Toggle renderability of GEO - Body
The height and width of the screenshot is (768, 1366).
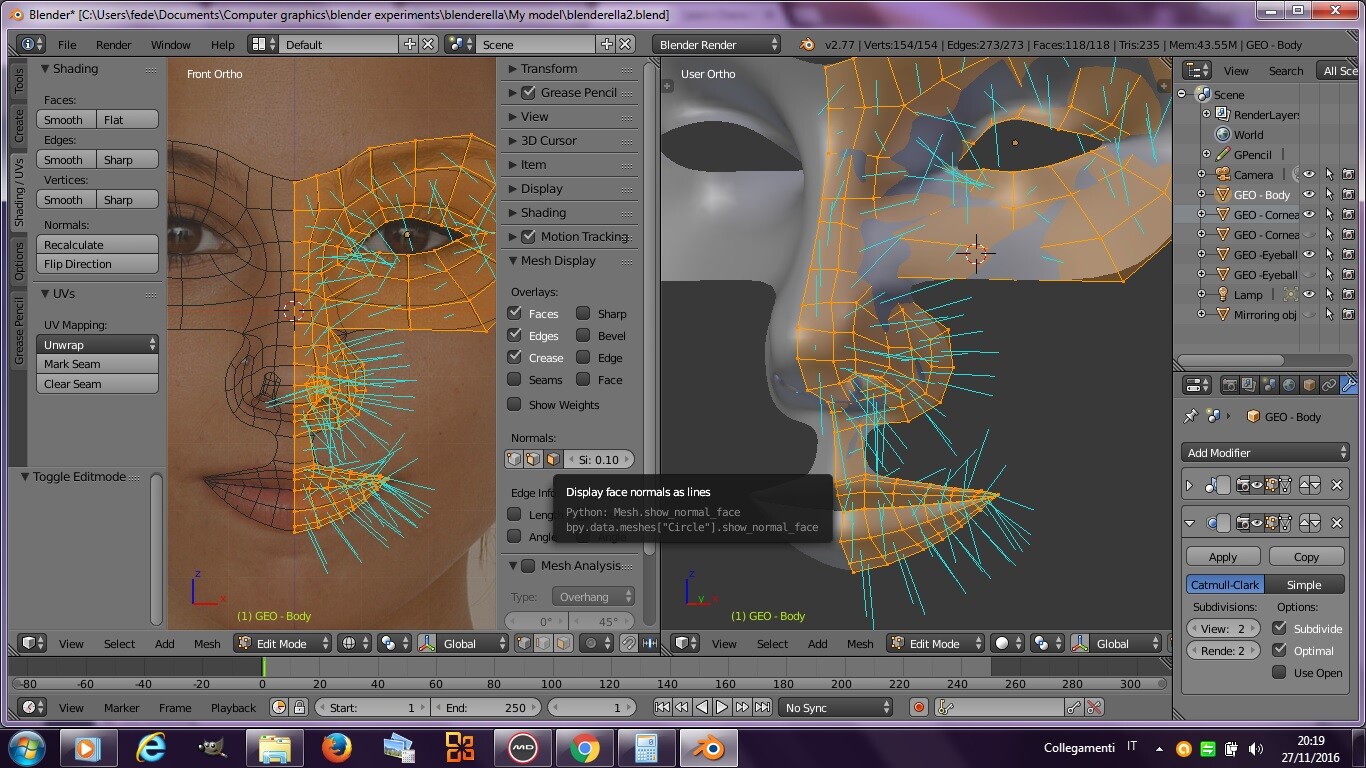[x=1348, y=194]
